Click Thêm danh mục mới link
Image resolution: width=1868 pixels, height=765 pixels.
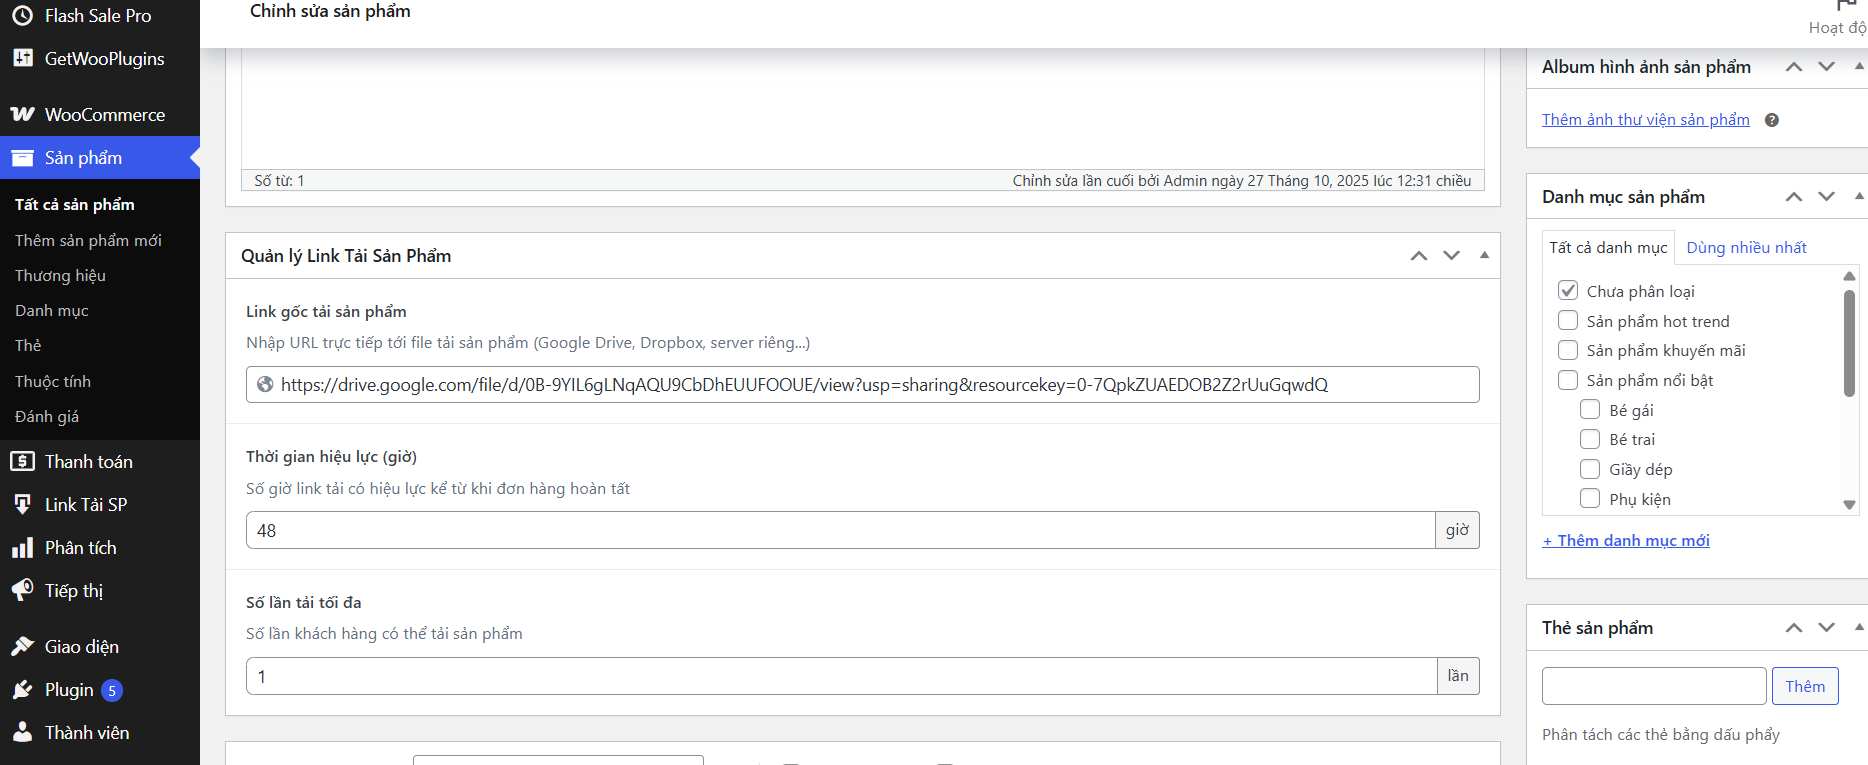pos(1626,541)
